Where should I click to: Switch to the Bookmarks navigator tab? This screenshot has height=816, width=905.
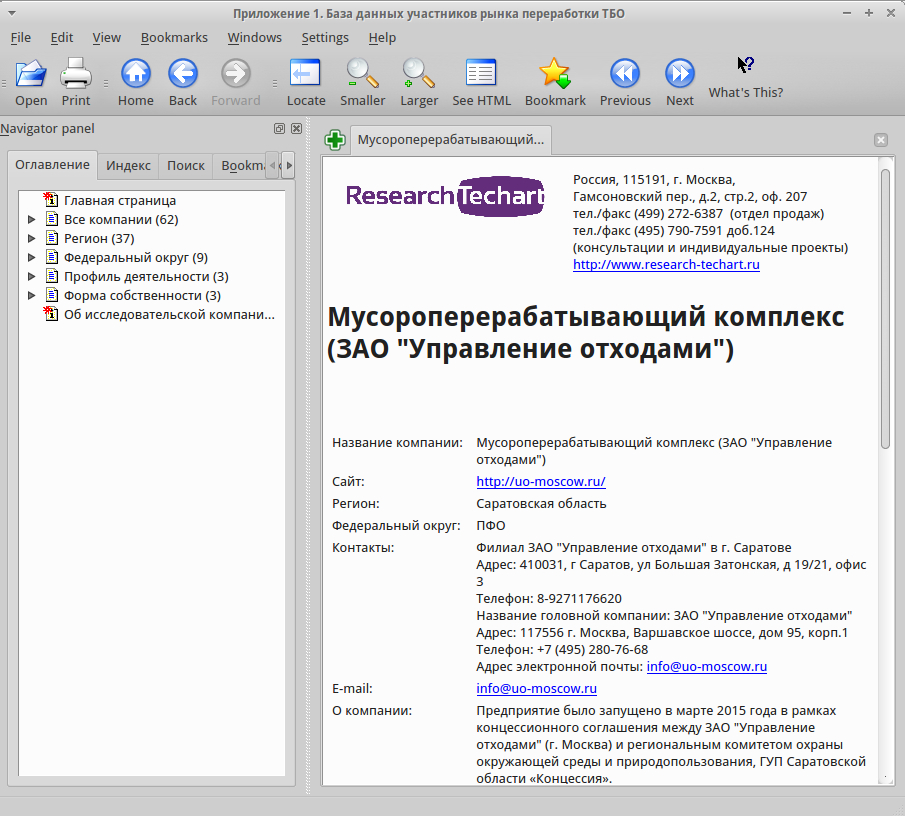[x=242, y=166]
